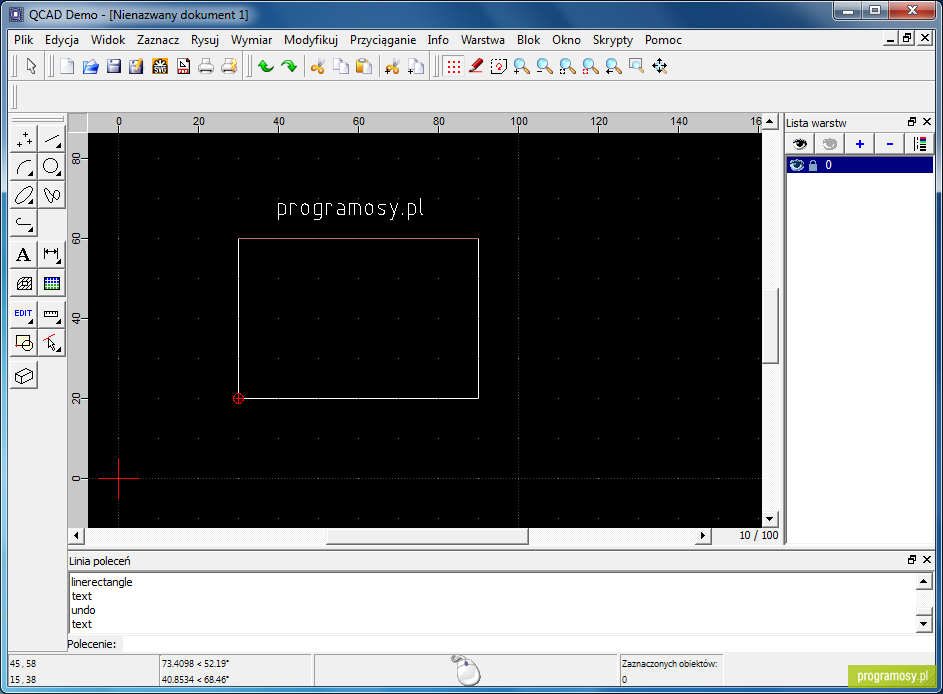This screenshot has width=943, height=694.
Task: Open the Rysuj menu
Action: point(204,40)
